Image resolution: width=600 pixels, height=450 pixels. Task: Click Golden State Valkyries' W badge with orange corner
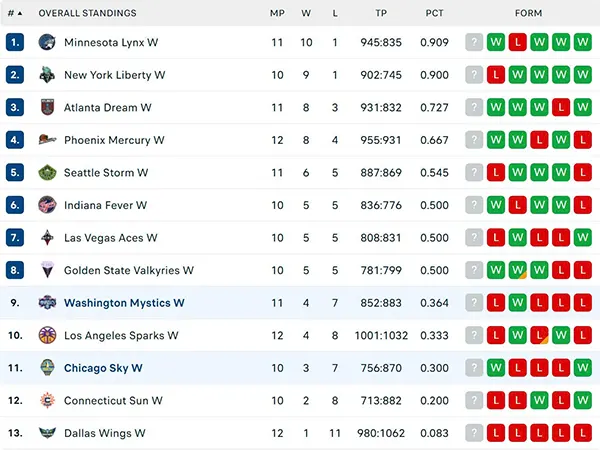pos(517,270)
